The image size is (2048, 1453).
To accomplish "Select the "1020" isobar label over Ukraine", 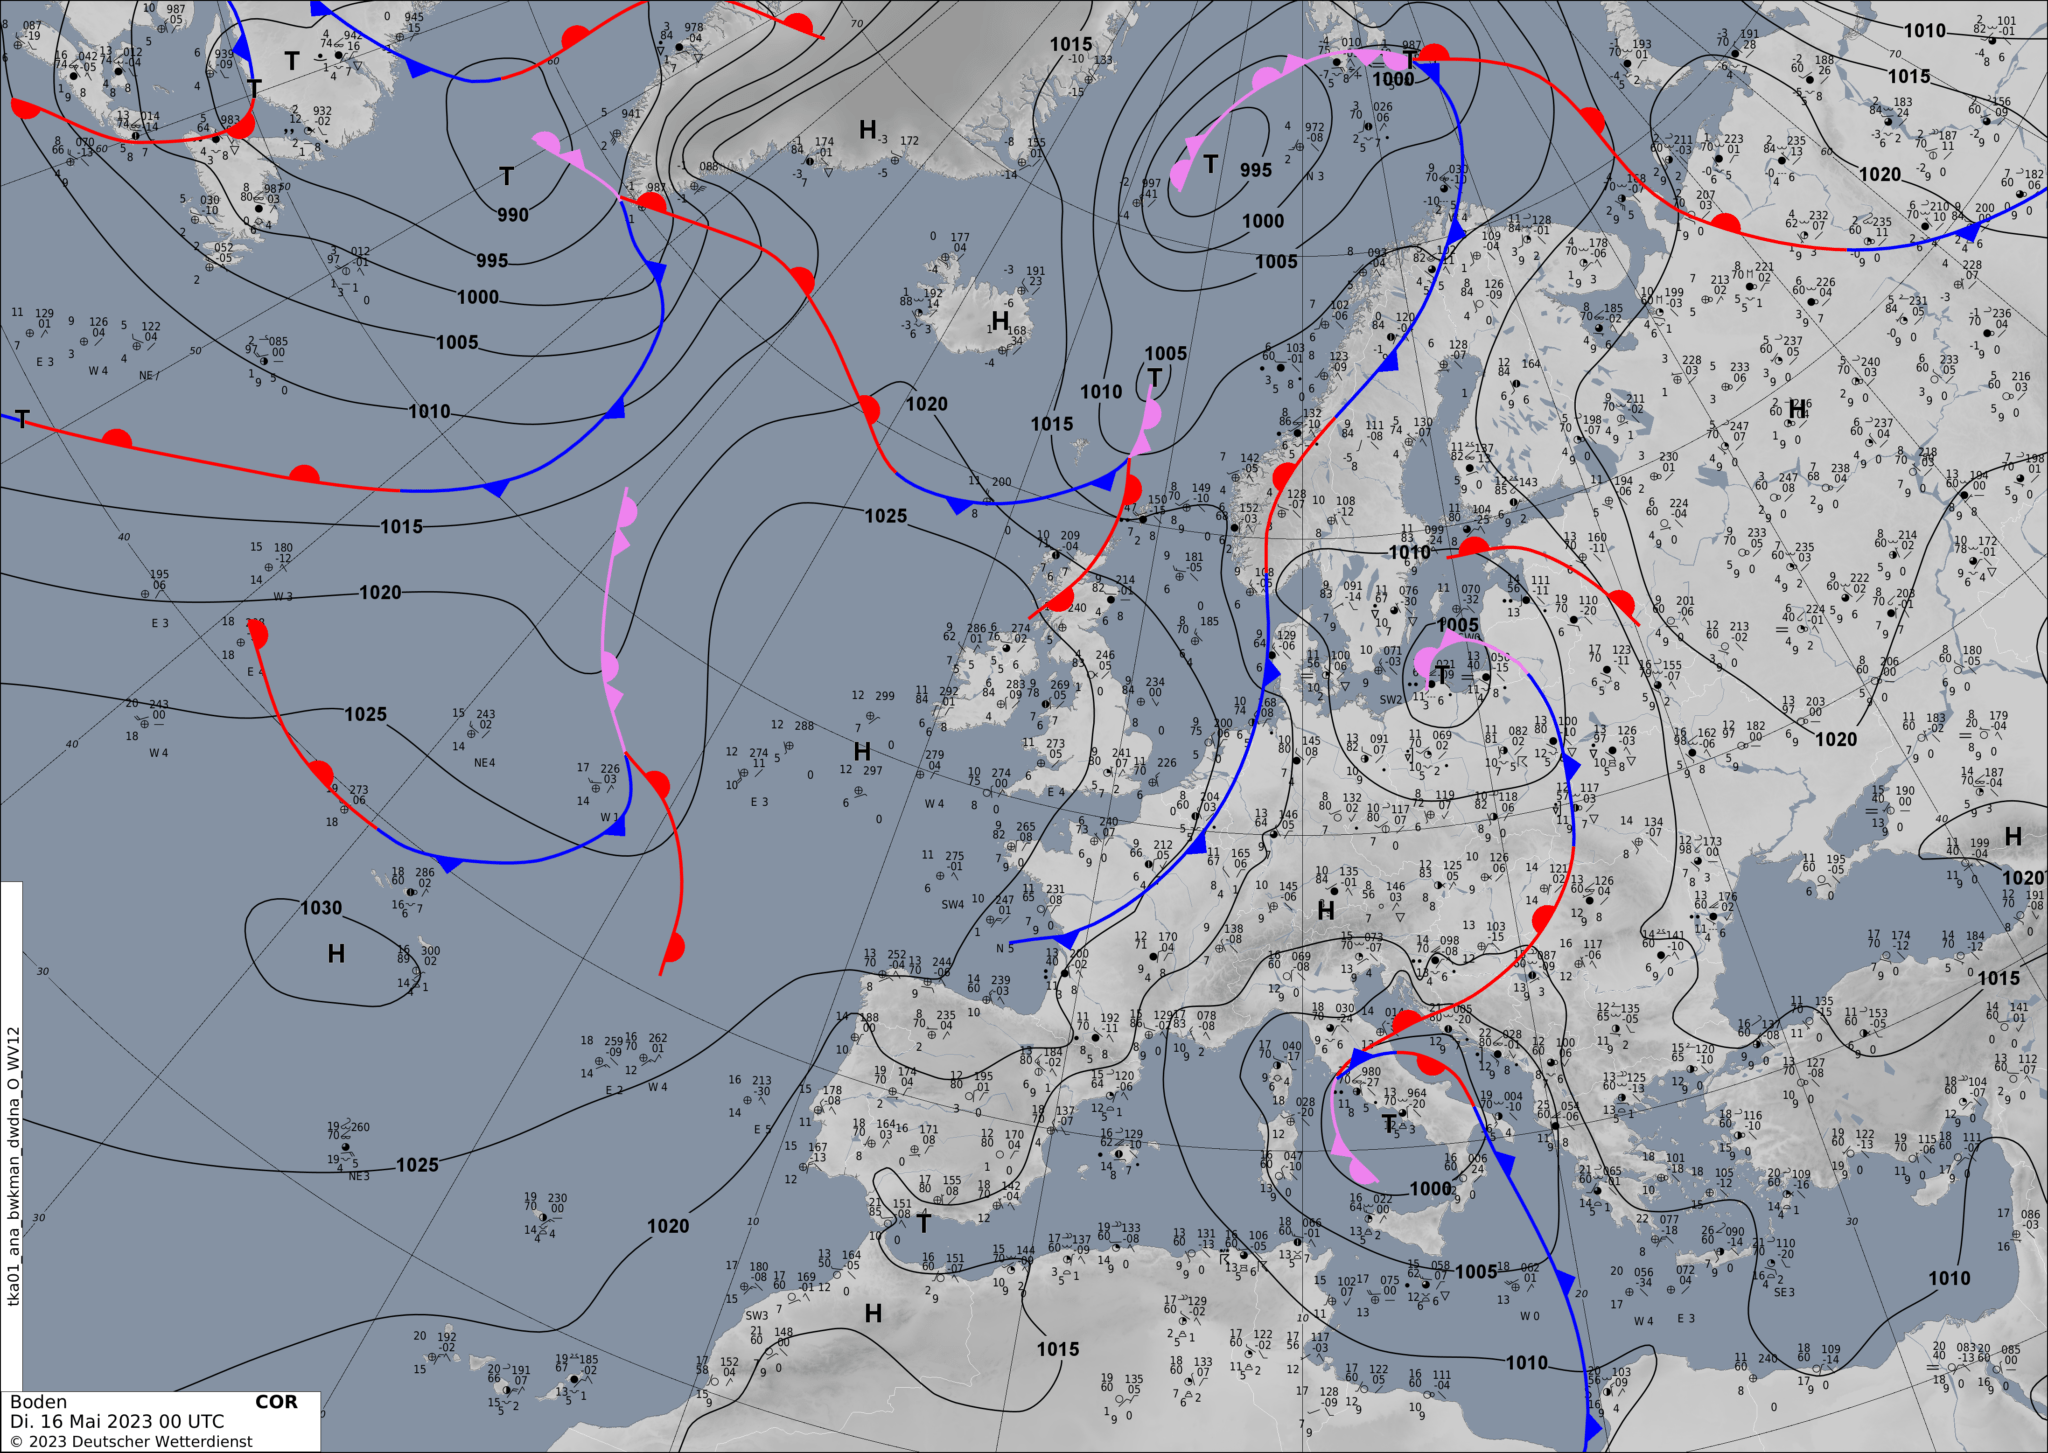I will (x=1836, y=739).
